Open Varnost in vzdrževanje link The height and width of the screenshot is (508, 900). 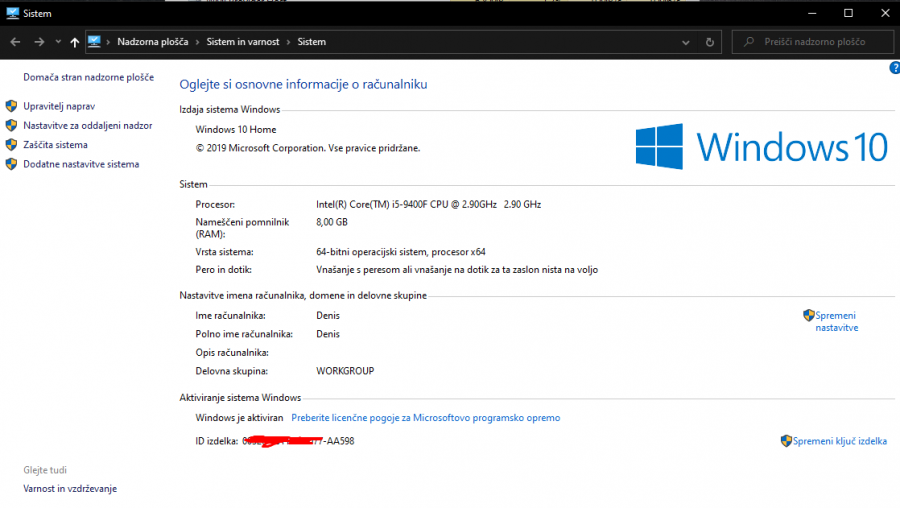point(70,489)
